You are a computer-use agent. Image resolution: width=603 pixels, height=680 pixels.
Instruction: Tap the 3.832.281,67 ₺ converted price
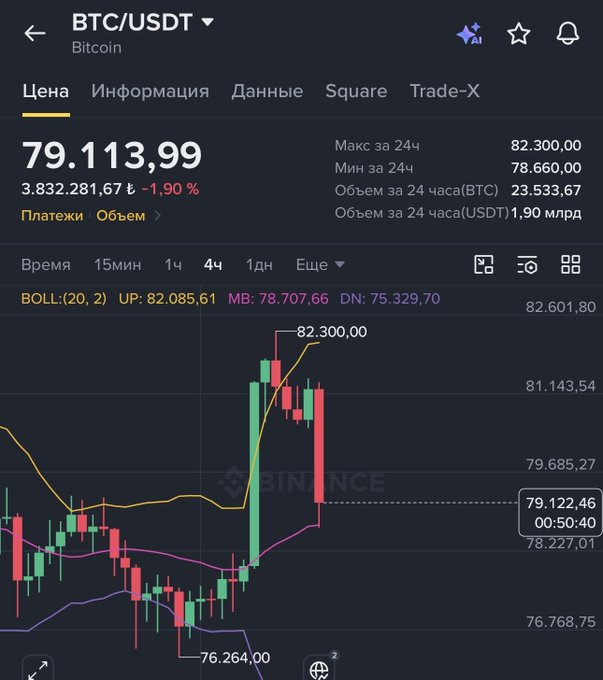pos(78,189)
